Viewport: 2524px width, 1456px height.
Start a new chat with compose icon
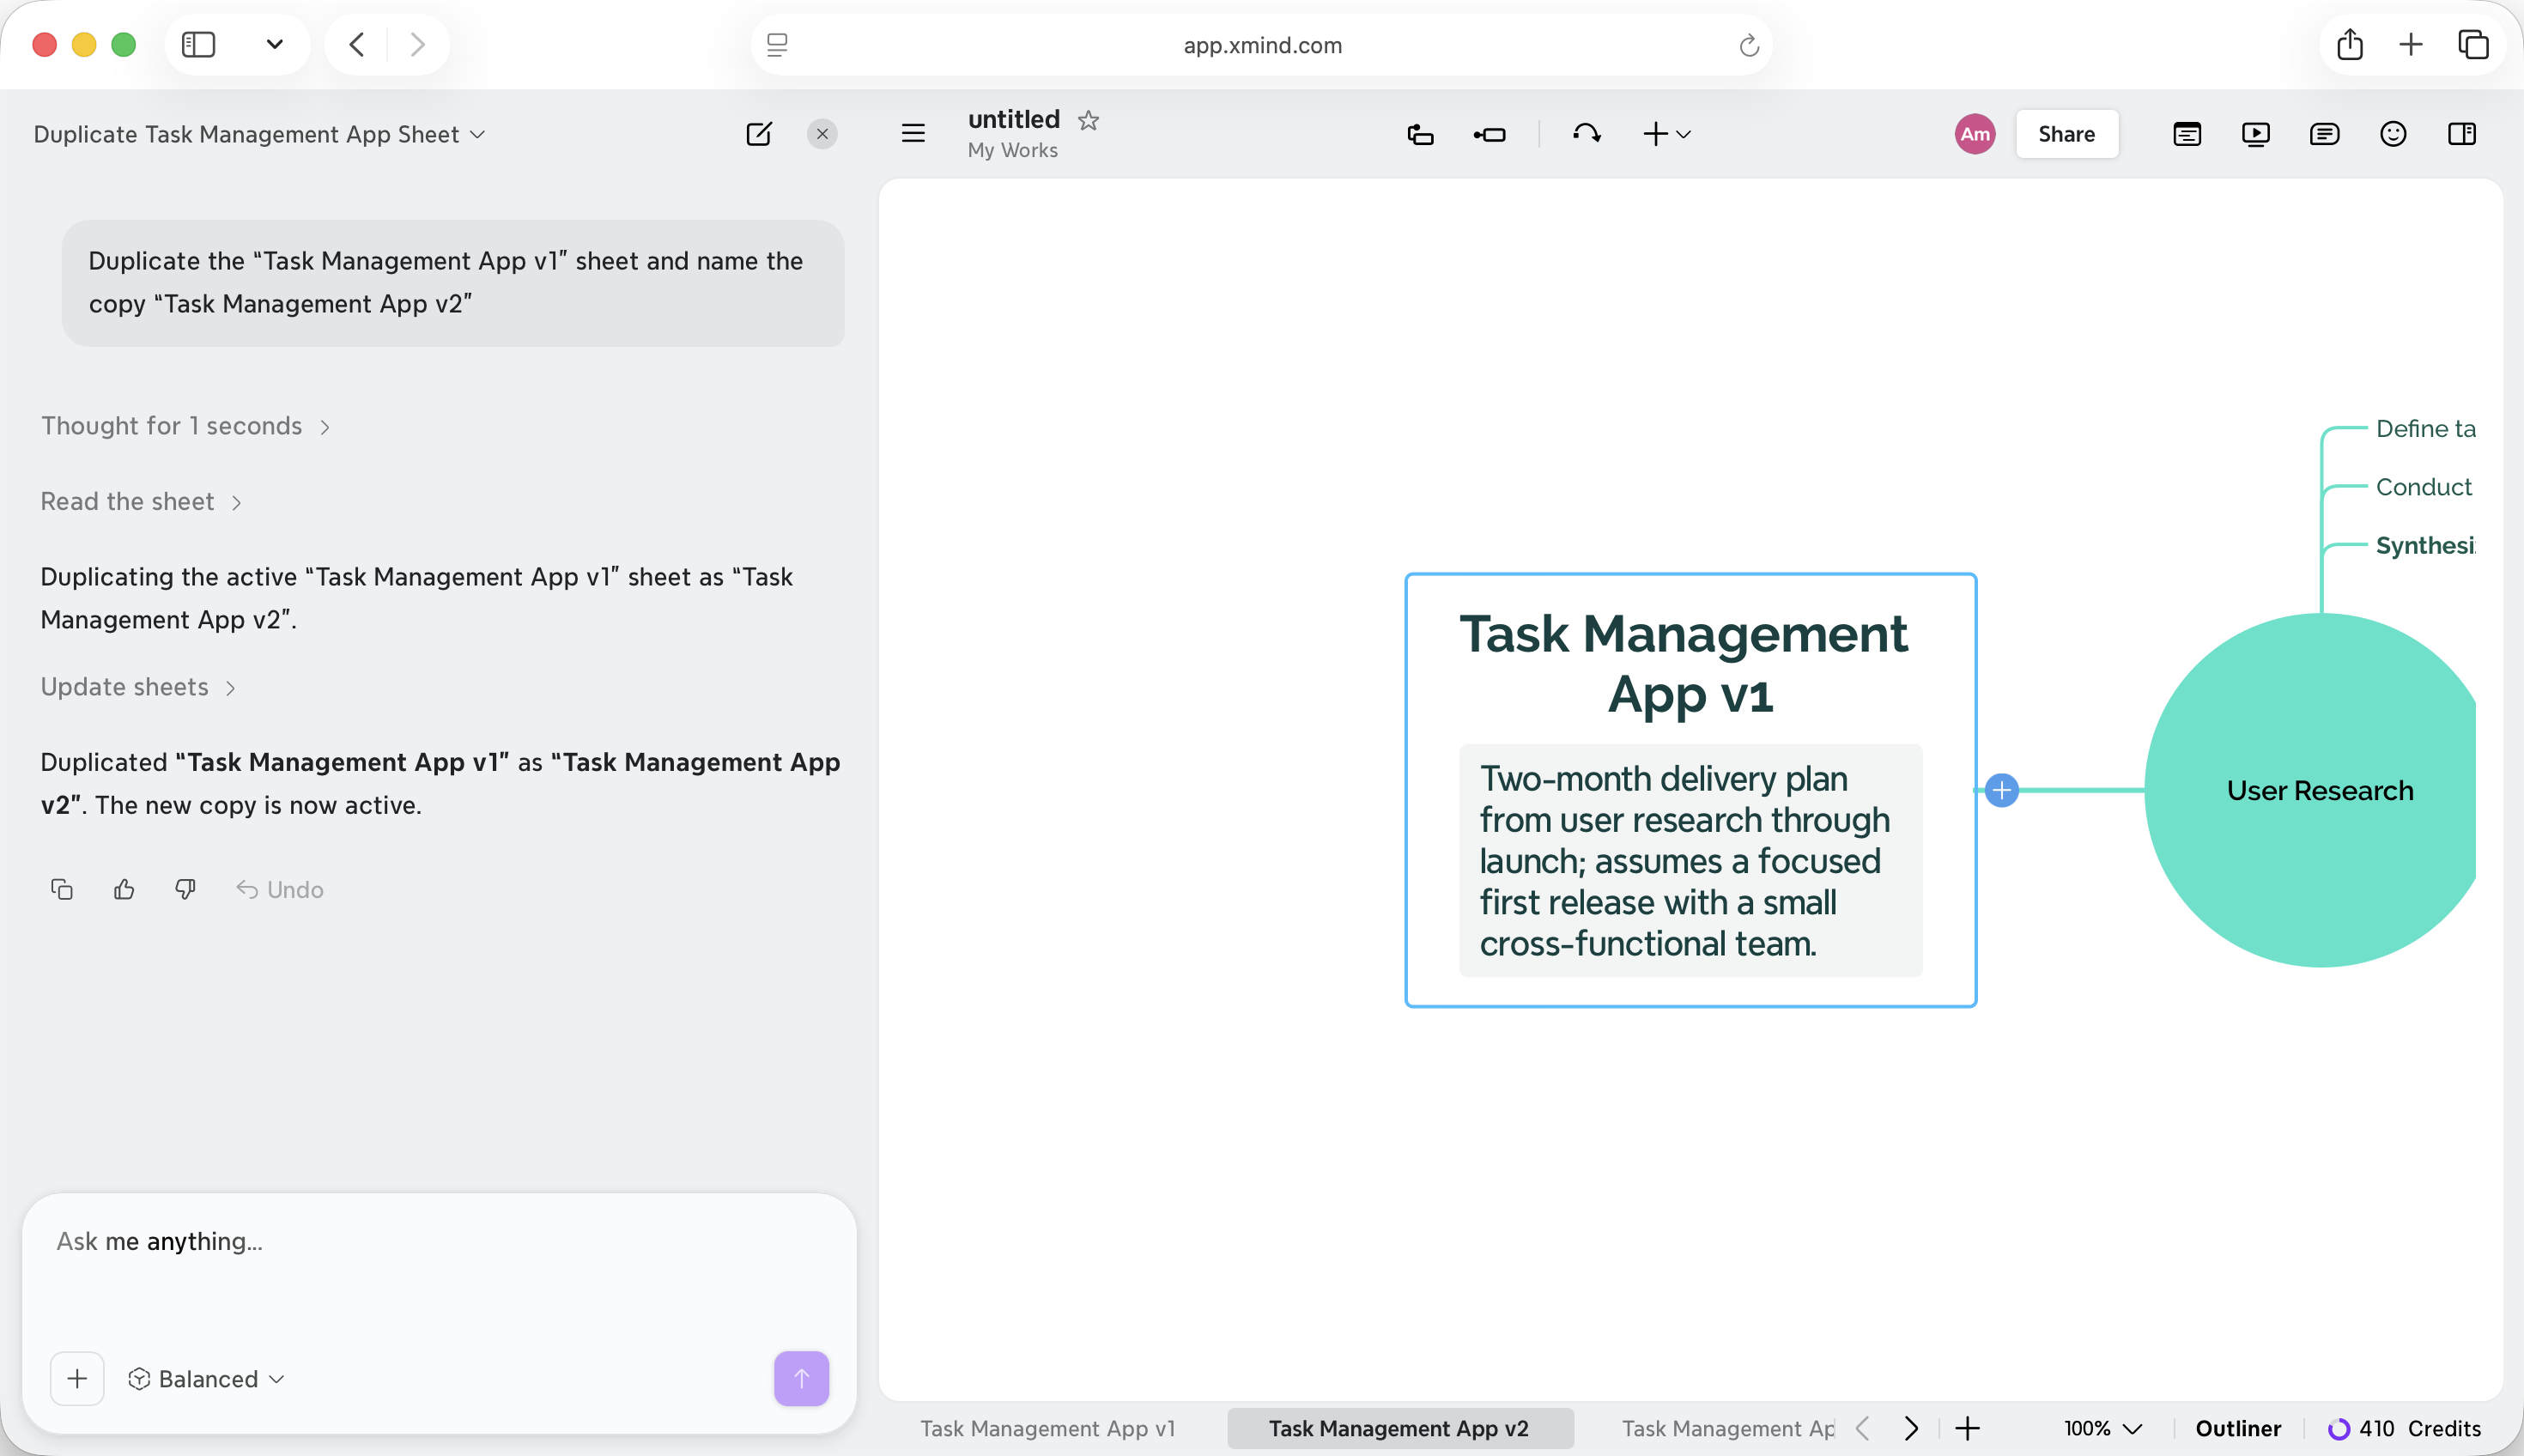[x=759, y=134]
